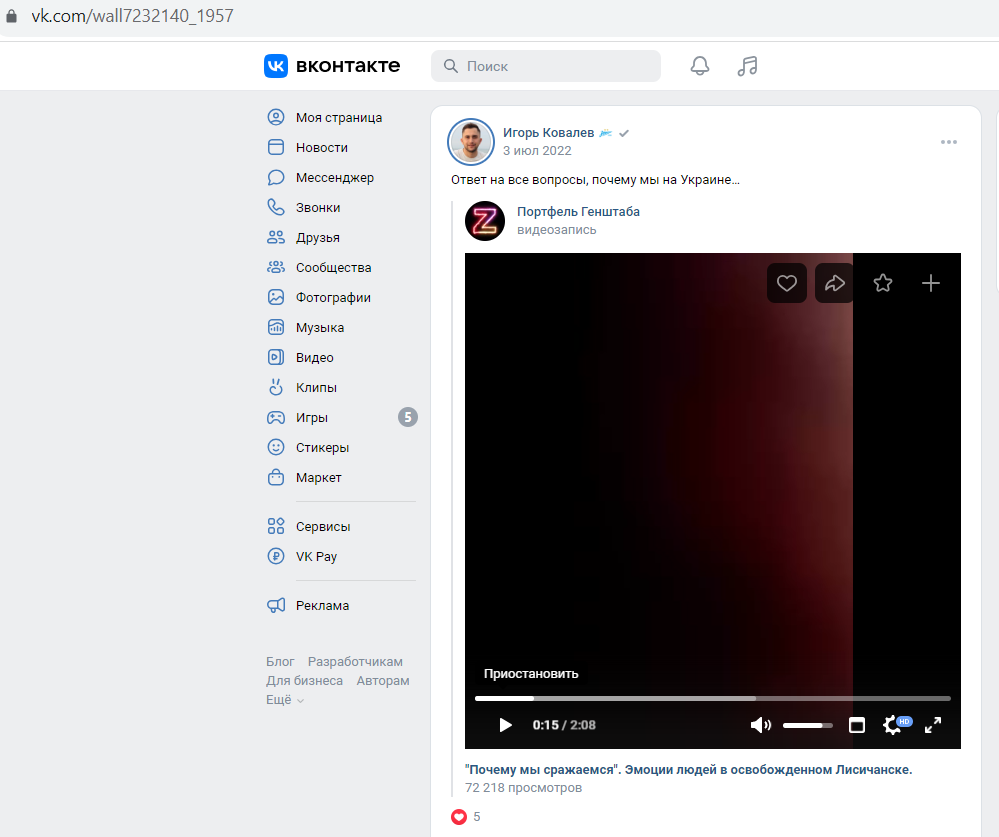Viewport: 999px width, 837px height.
Task: Click the вконтакте logo text
Action: click(348, 66)
